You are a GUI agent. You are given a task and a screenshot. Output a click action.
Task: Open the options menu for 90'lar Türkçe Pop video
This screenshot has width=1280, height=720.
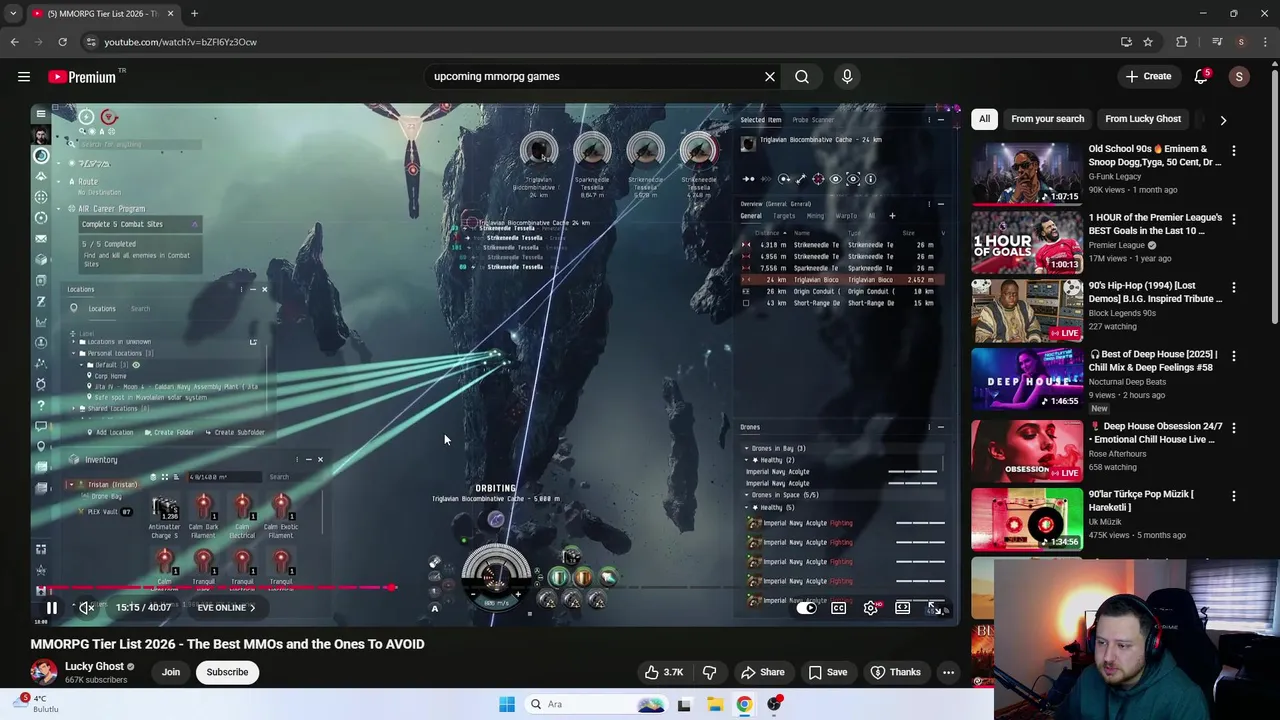[1233, 496]
